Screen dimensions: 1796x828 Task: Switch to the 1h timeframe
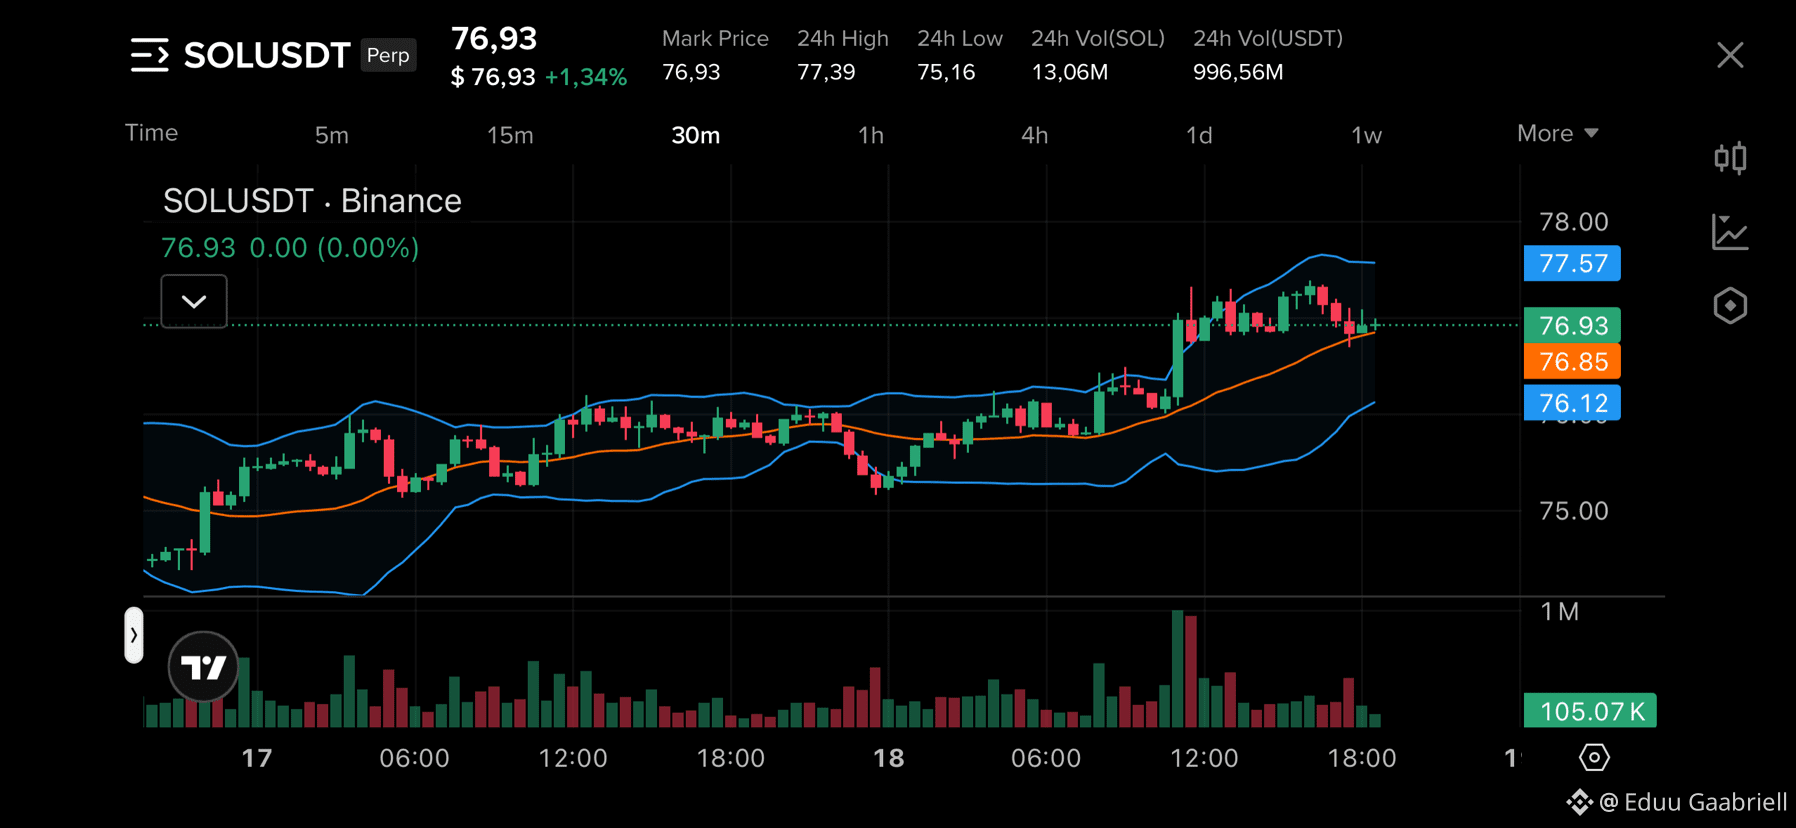[871, 135]
